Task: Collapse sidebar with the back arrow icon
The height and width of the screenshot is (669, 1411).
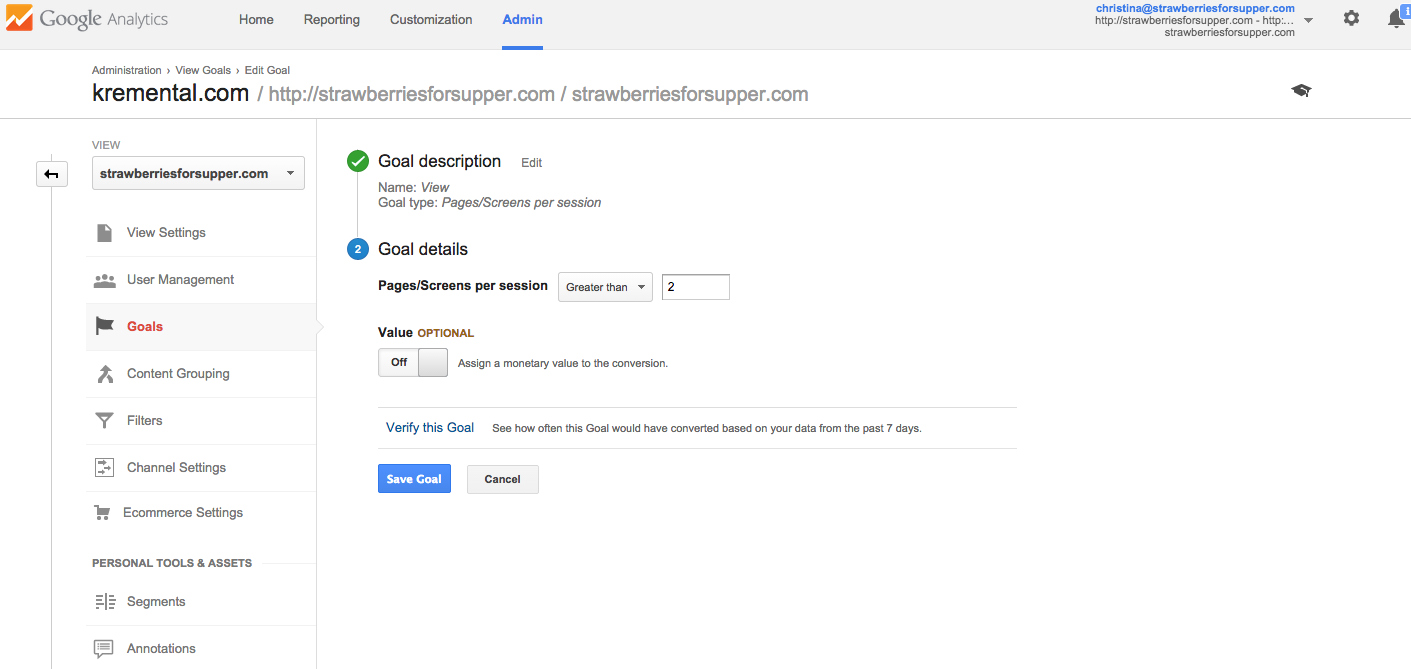Action: tap(51, 174)
